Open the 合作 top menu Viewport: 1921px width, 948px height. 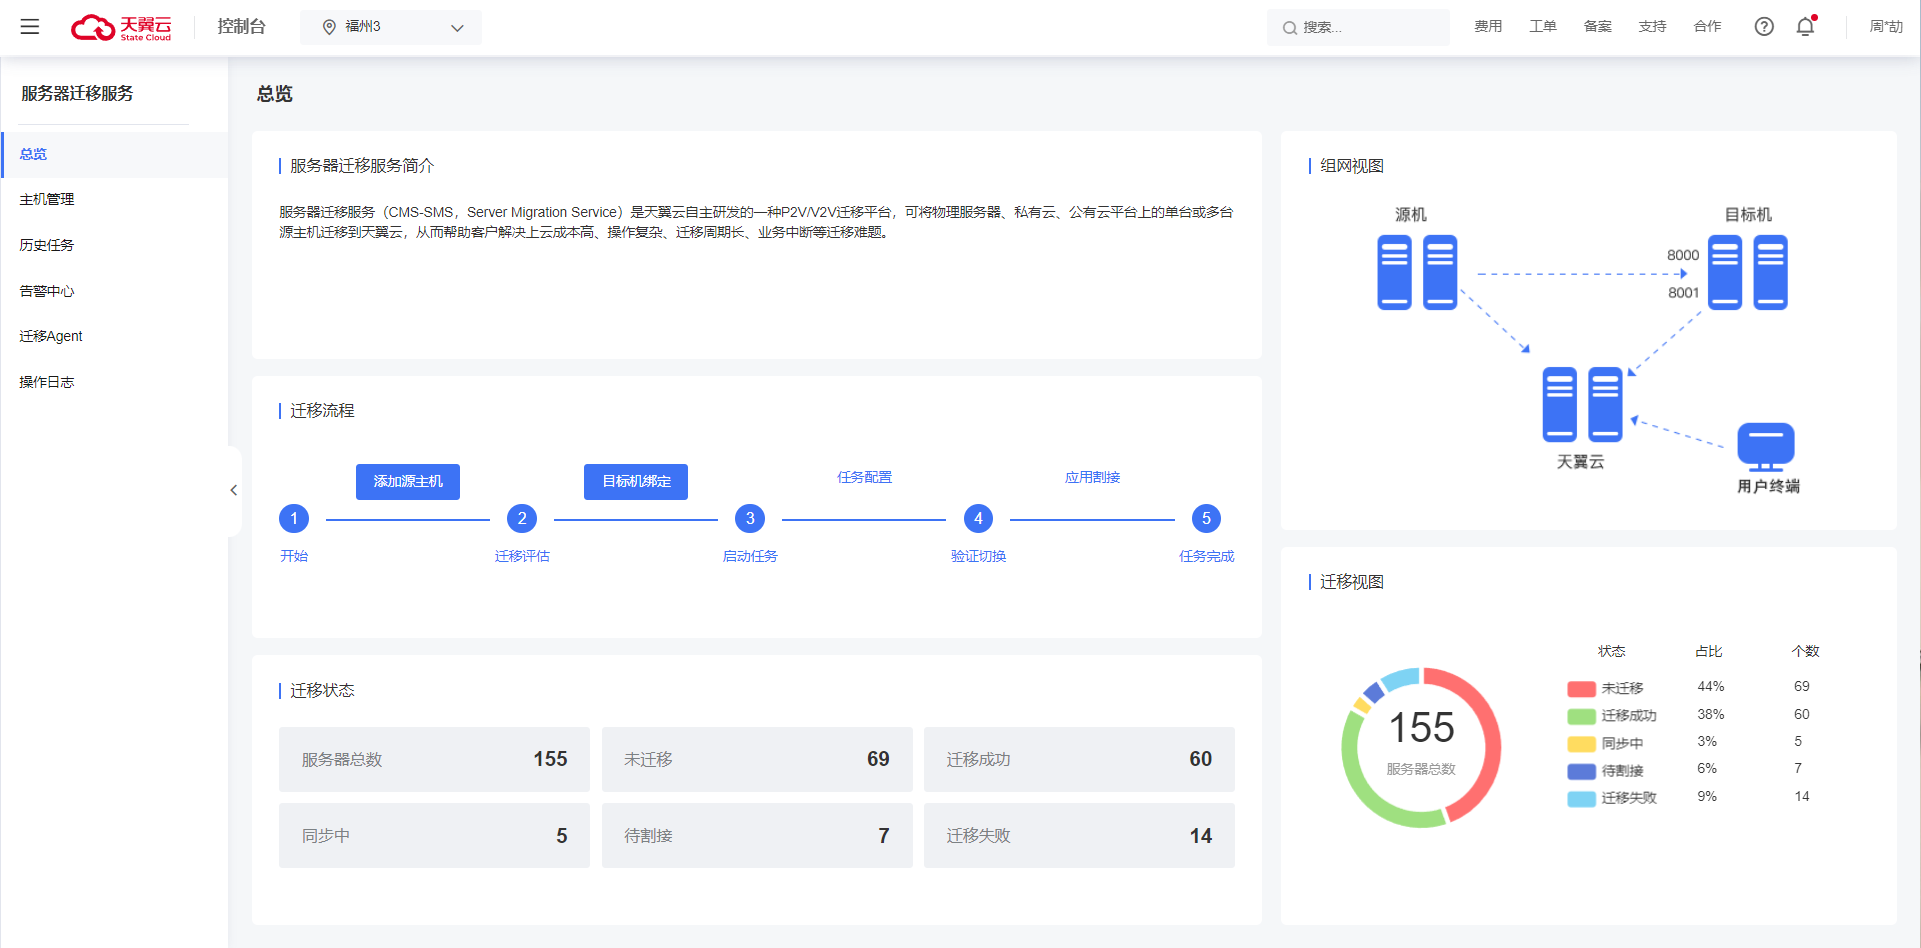pyautogui.click(x=1708, y=27)
